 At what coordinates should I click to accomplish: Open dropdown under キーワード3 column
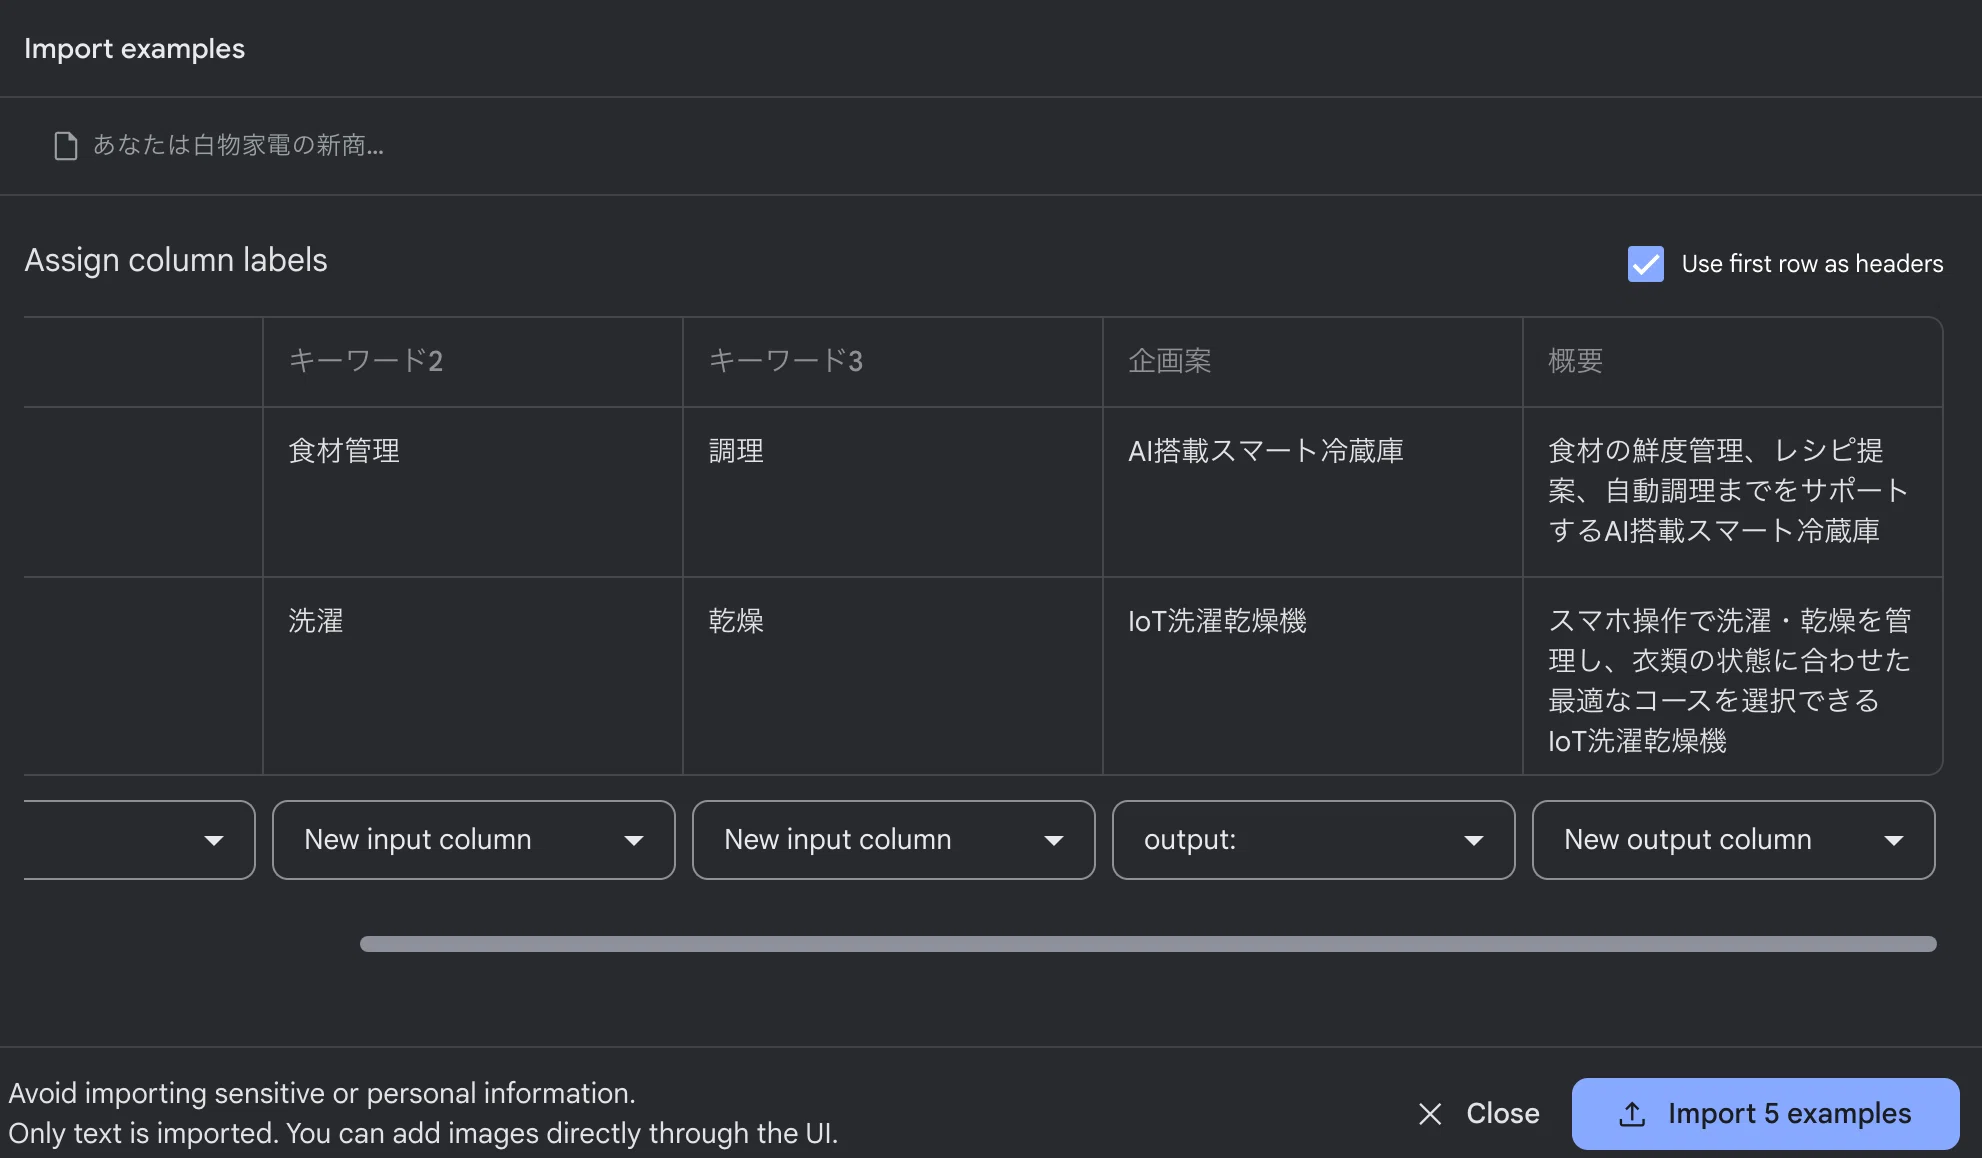coord(894,840)
